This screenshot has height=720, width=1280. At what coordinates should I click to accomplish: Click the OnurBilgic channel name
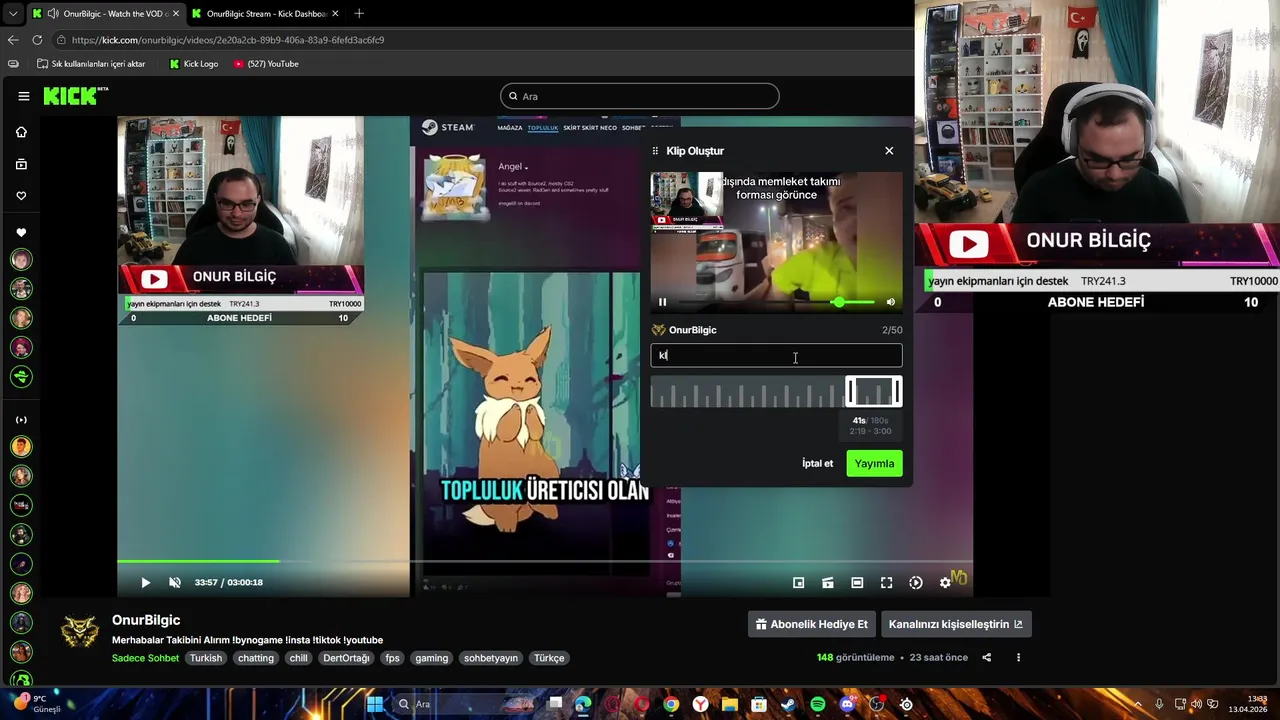146,620
